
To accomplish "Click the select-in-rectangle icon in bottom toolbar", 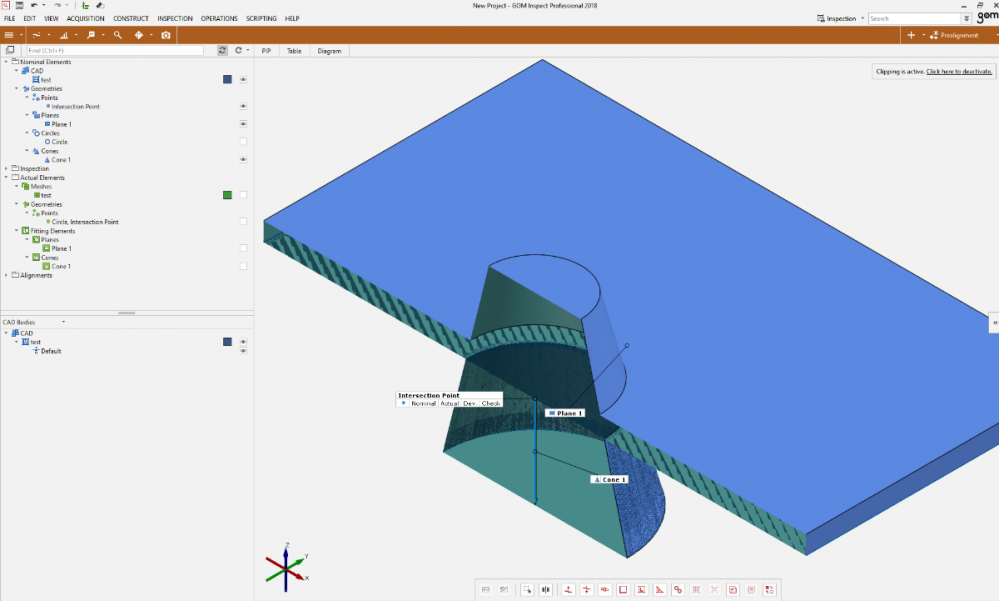I will (x=527, y=590).
